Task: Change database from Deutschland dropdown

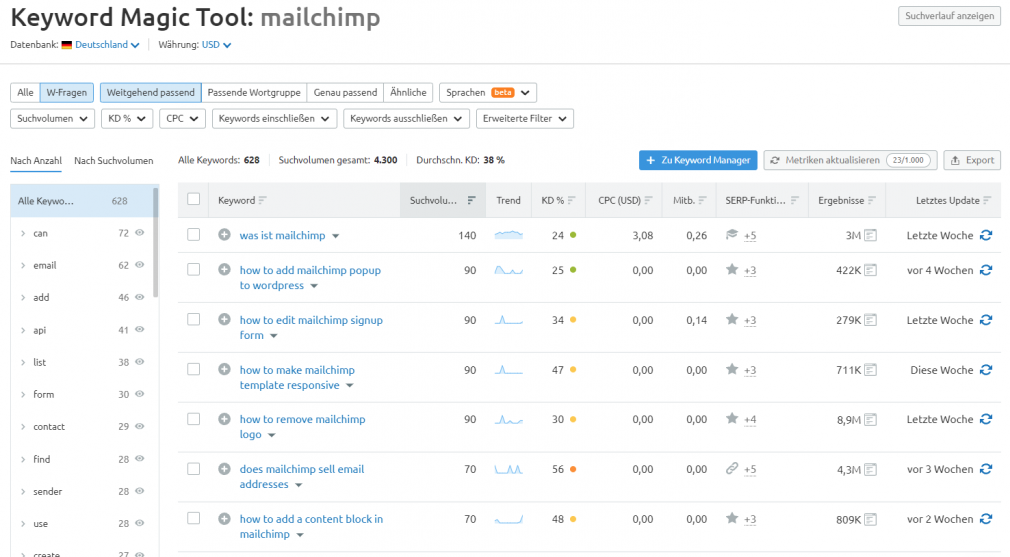Action: [x=107, y=44]
